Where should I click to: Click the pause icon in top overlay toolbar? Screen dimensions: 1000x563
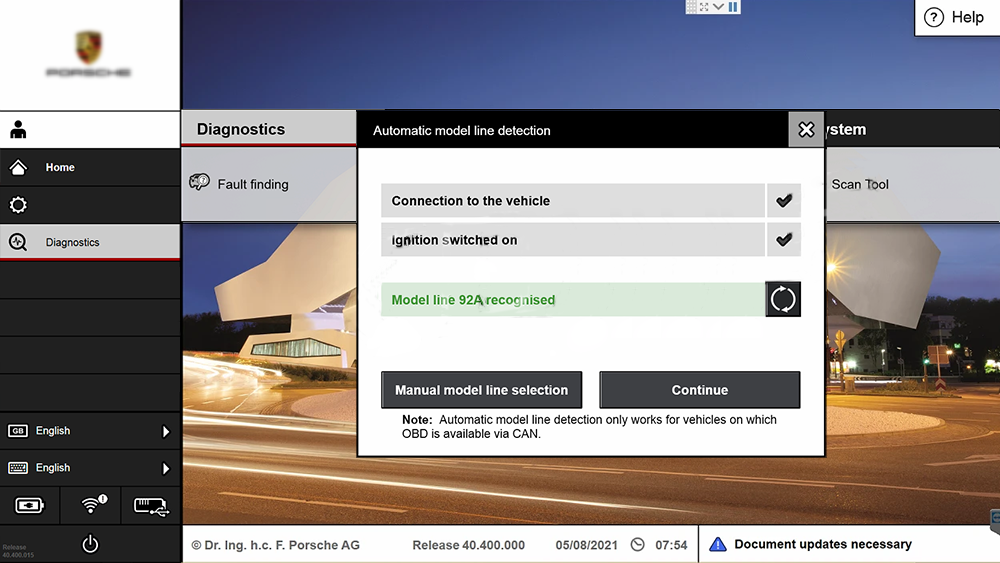733,6
